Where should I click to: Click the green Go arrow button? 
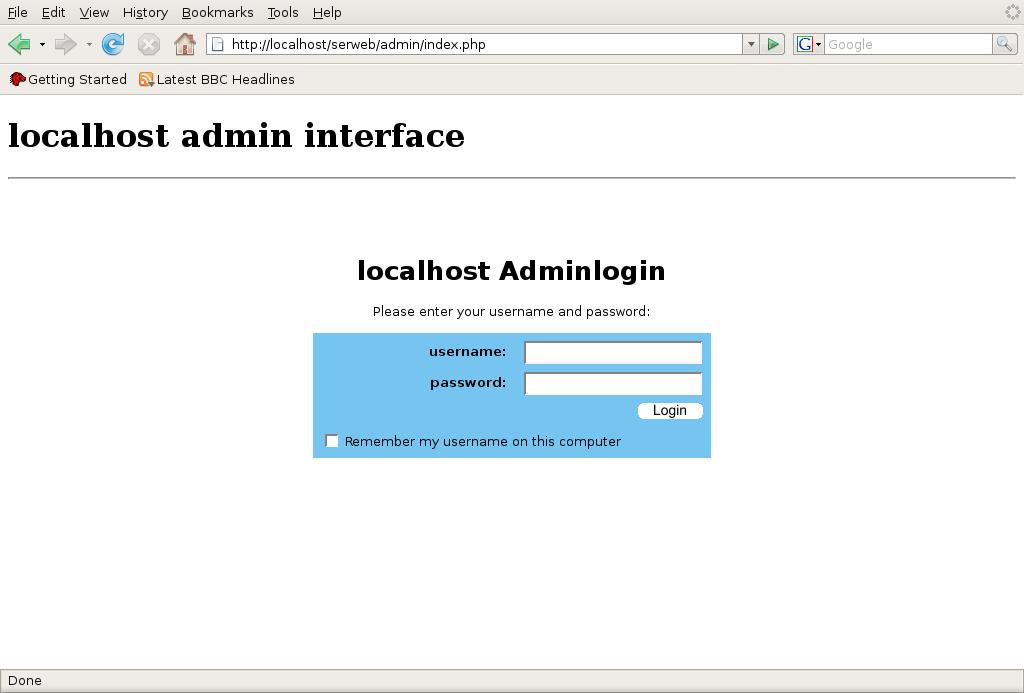[773, 44]
